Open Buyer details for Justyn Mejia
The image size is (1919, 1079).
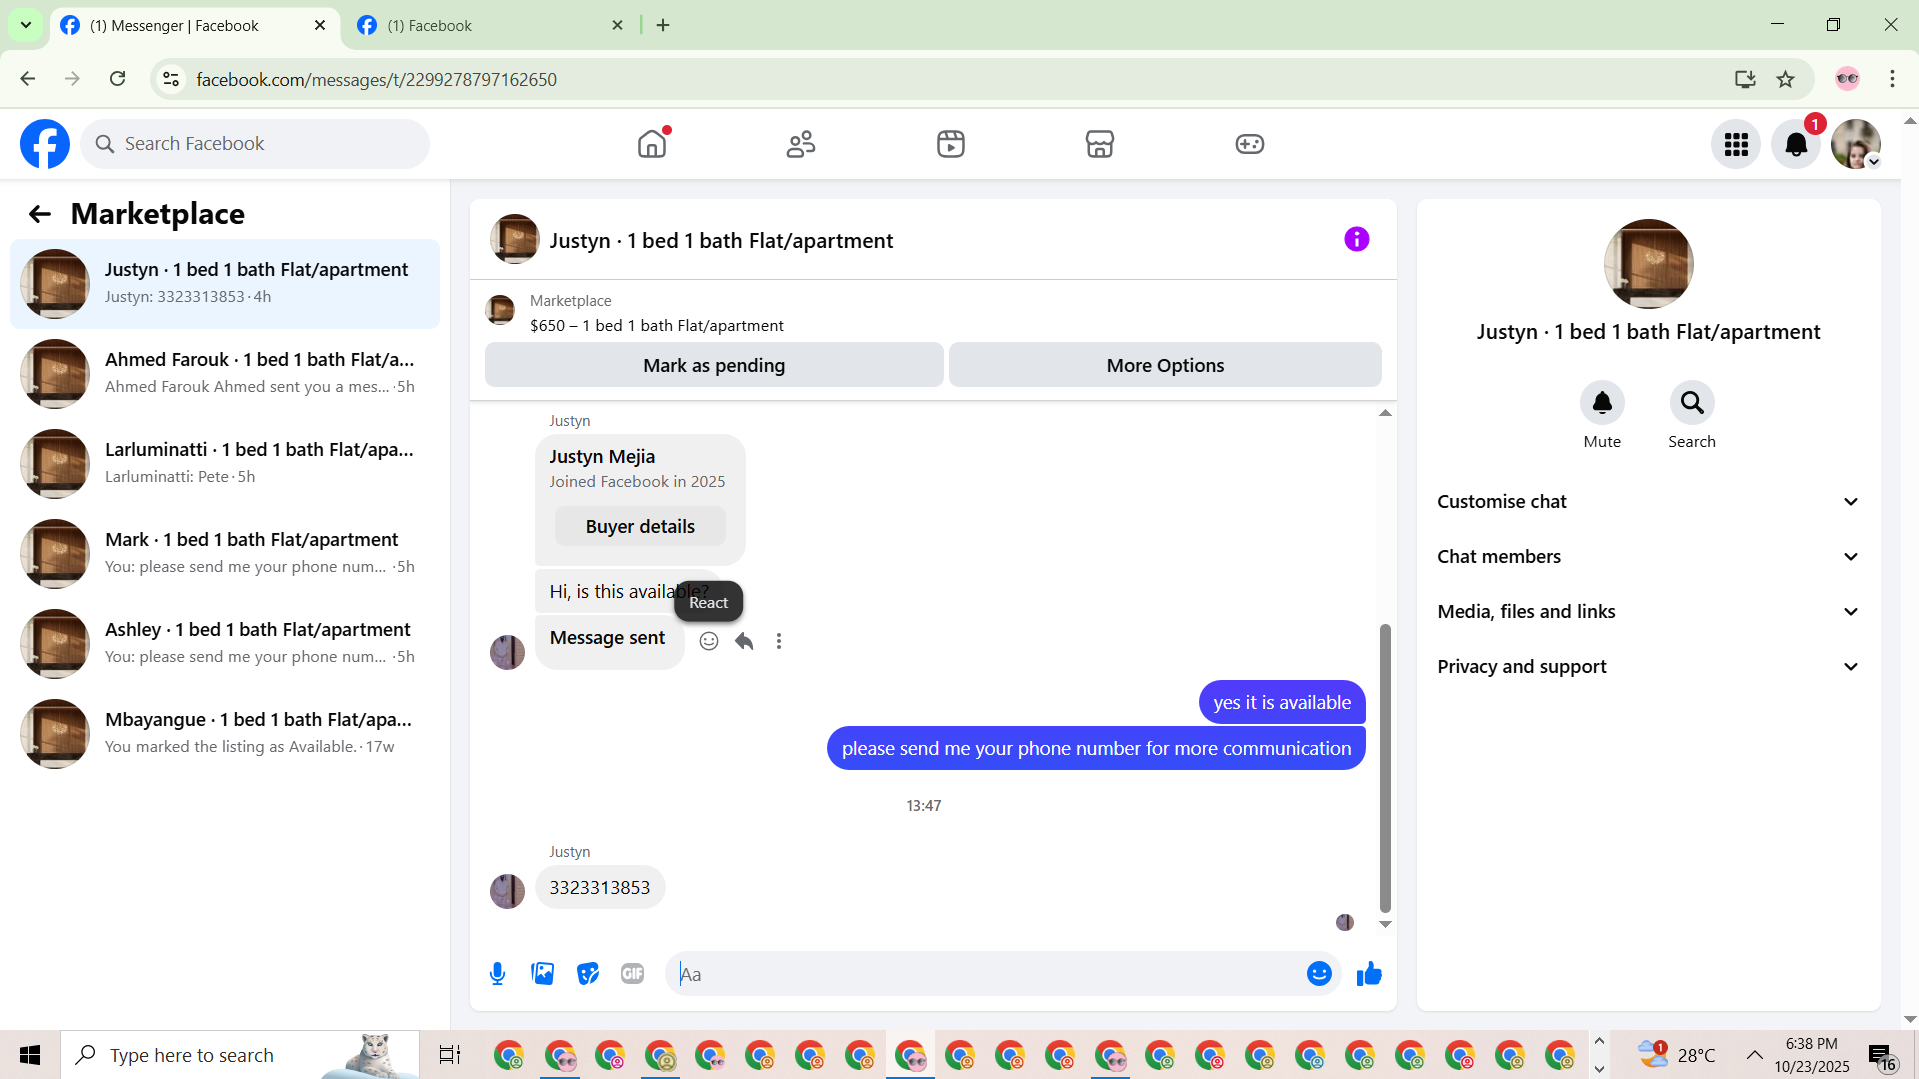pos(640,527)
